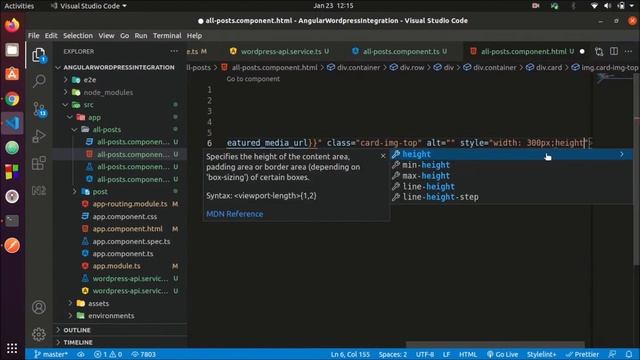
Task: Collapse the app folder
Action: point(94,117)
